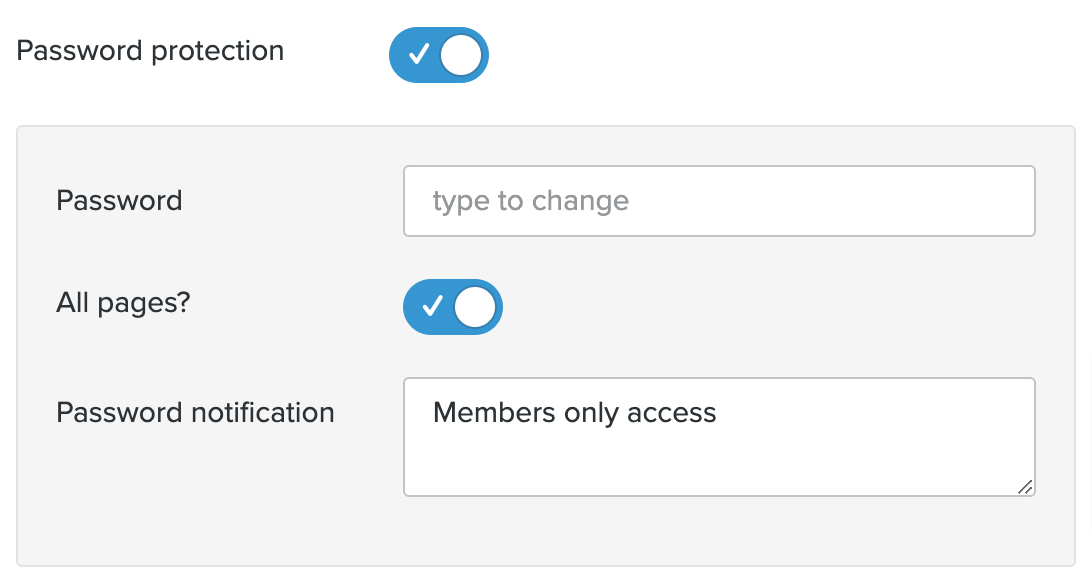Disable the "All pages?" toggle

click(452, 307)
